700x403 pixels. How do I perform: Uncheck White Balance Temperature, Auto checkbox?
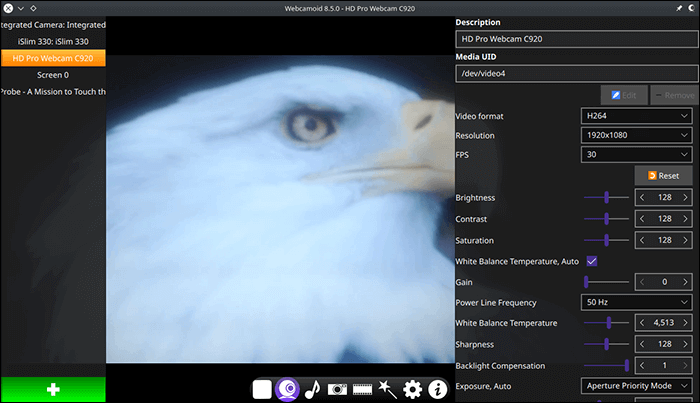592,261
